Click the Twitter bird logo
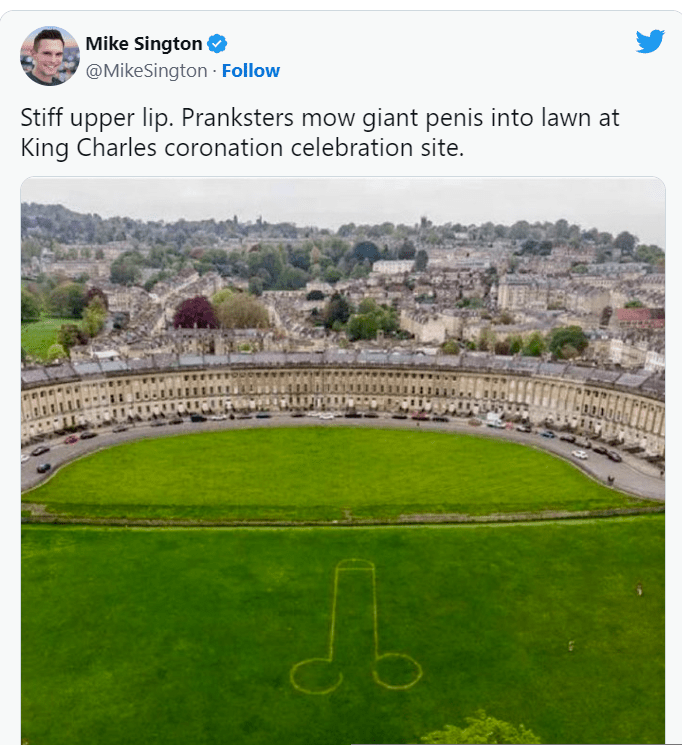Screen dimensions: 682x745 [650, 42]
